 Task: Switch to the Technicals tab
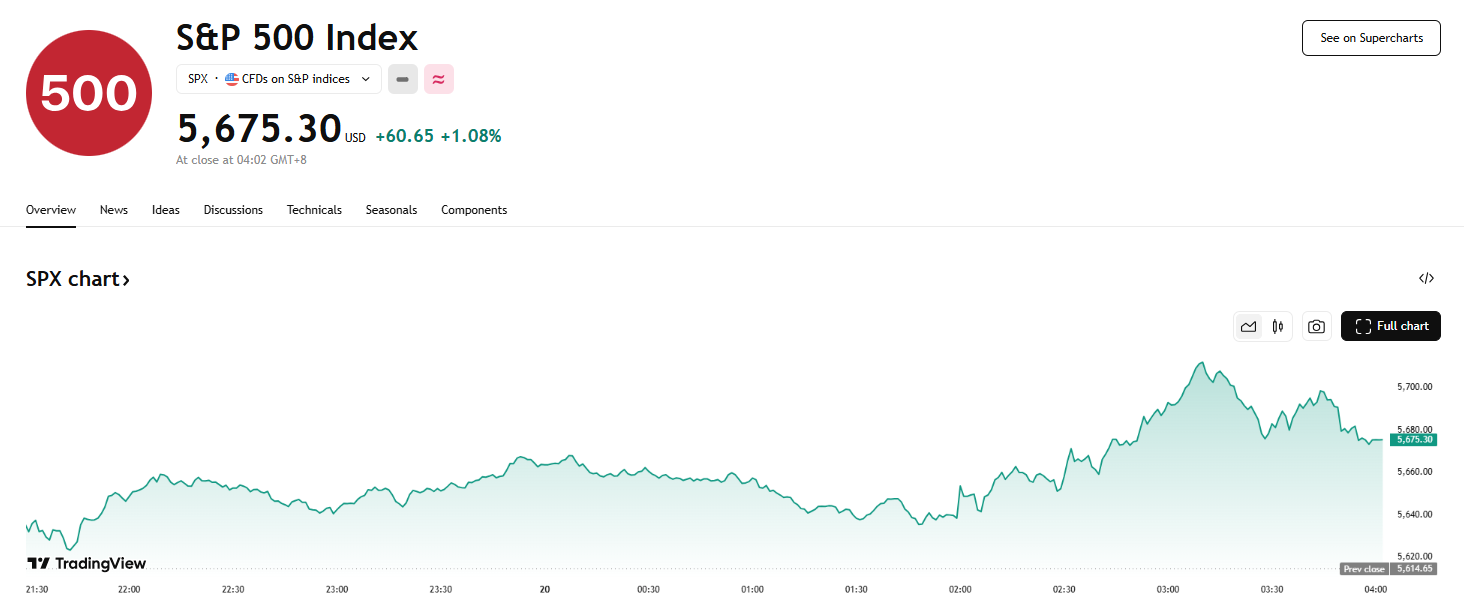(314, 210)
